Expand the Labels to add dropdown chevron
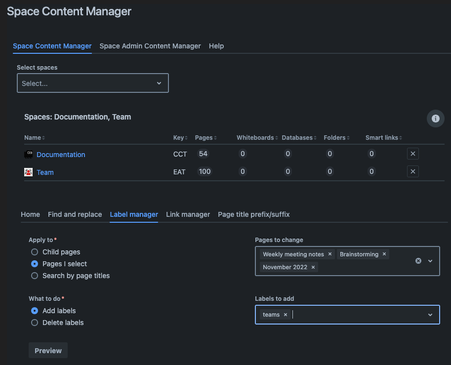451x365 pixels. coord(430,314)
